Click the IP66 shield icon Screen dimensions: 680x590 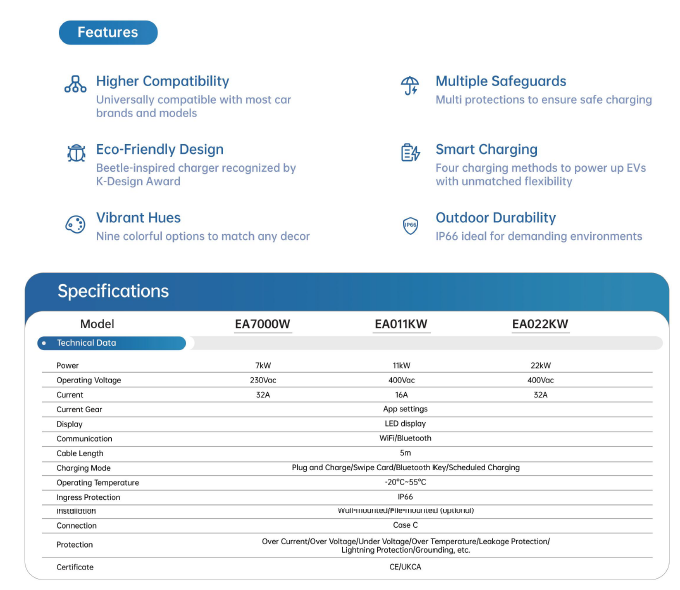[x=410, y=225]
